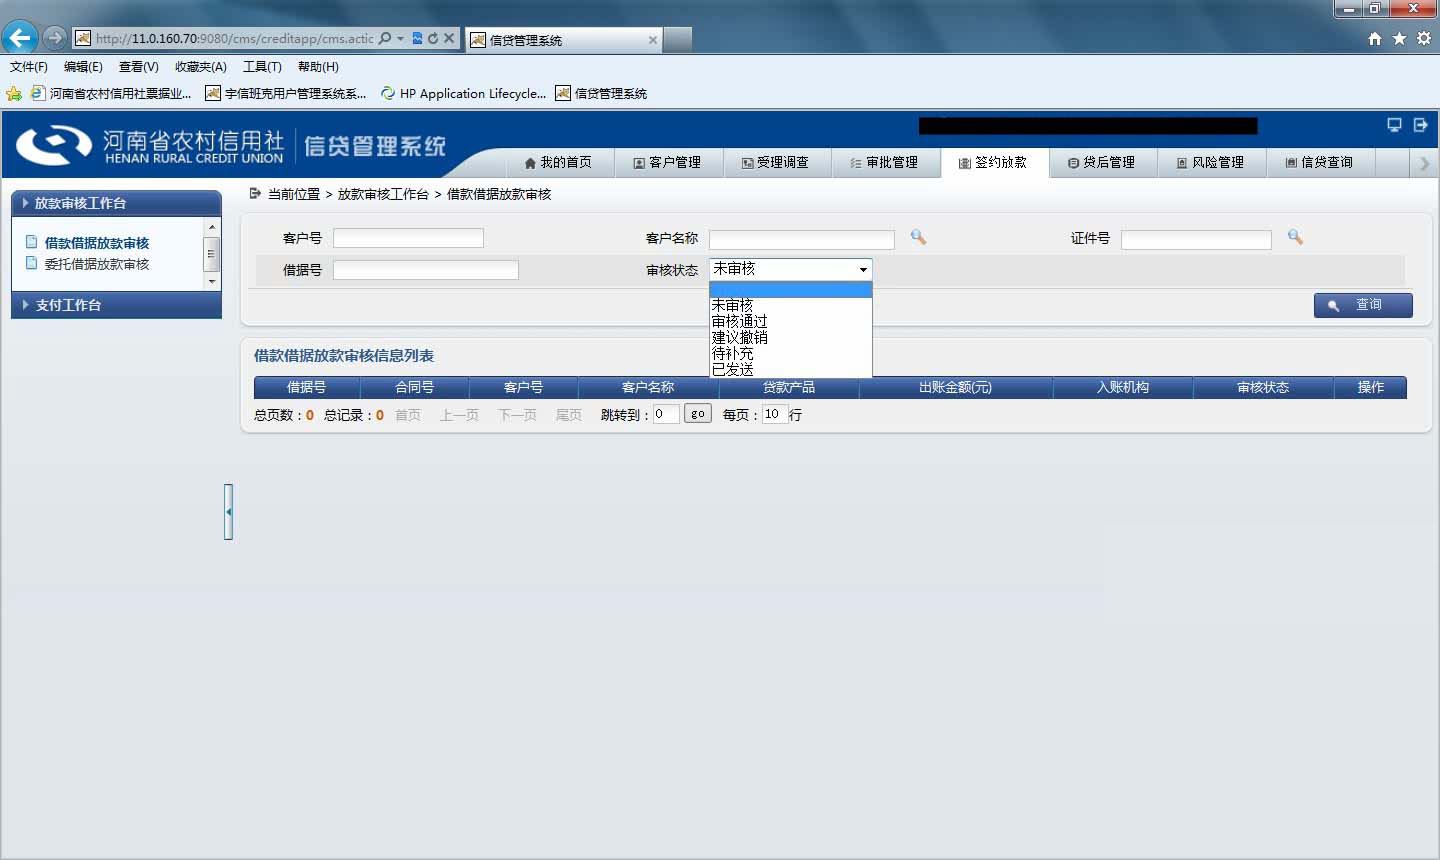1440x860 pixels.
Task: Collapse the 放款审核工作台 sidebar section
Action: point(116,203)
